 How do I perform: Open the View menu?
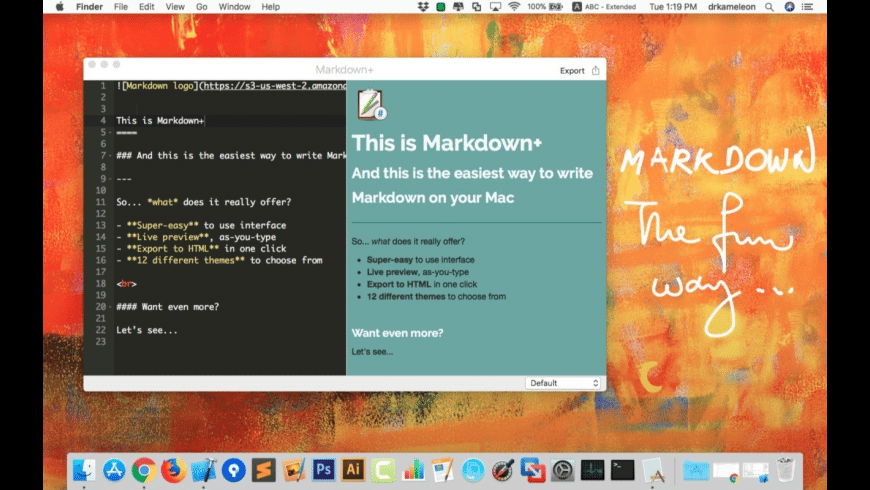[x=175, y=7]
